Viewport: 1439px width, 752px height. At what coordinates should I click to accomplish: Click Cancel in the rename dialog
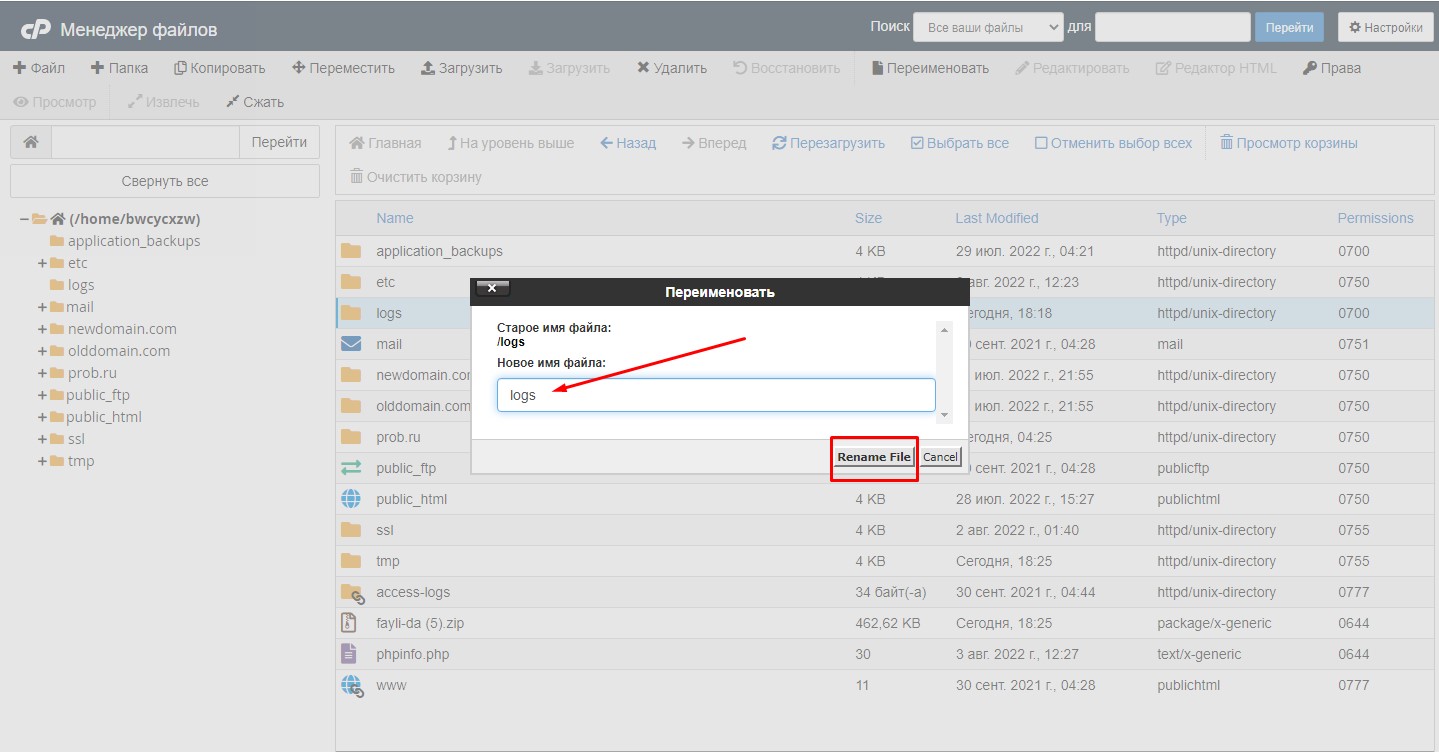click(940, 457)
